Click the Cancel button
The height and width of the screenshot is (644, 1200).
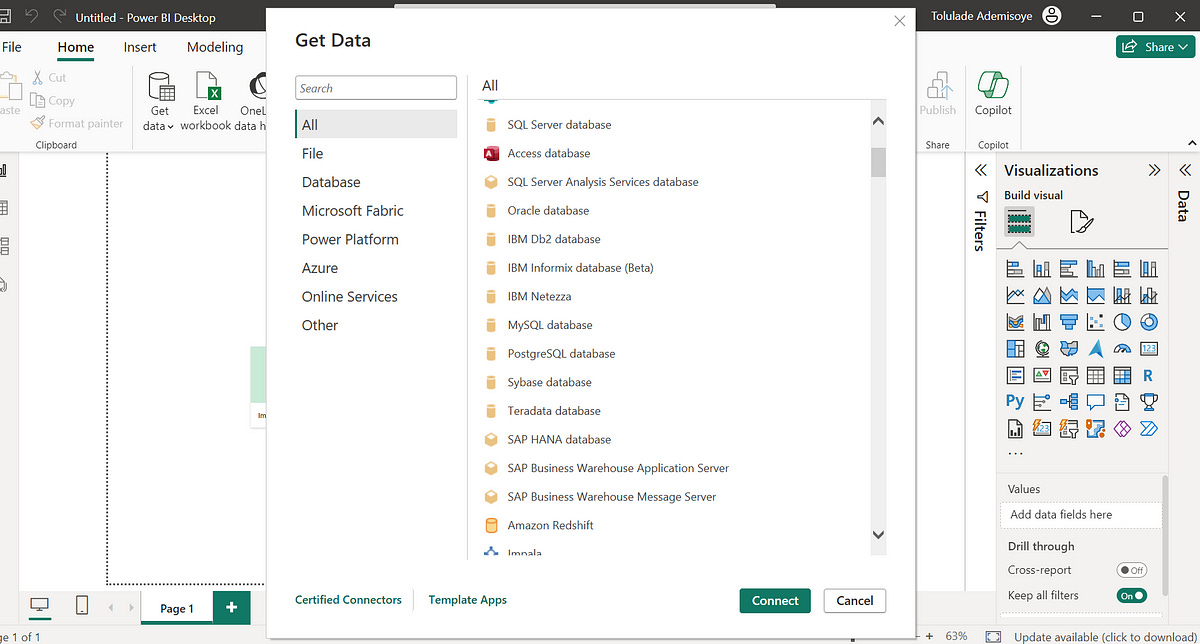click(x=855, y=600)
